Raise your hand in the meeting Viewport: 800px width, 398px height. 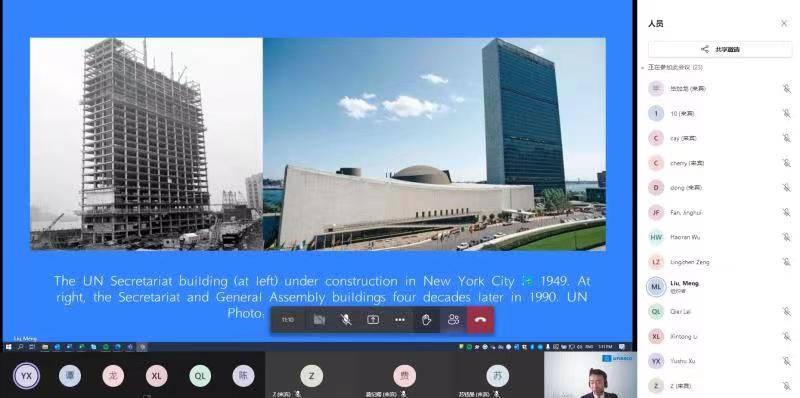427,320
